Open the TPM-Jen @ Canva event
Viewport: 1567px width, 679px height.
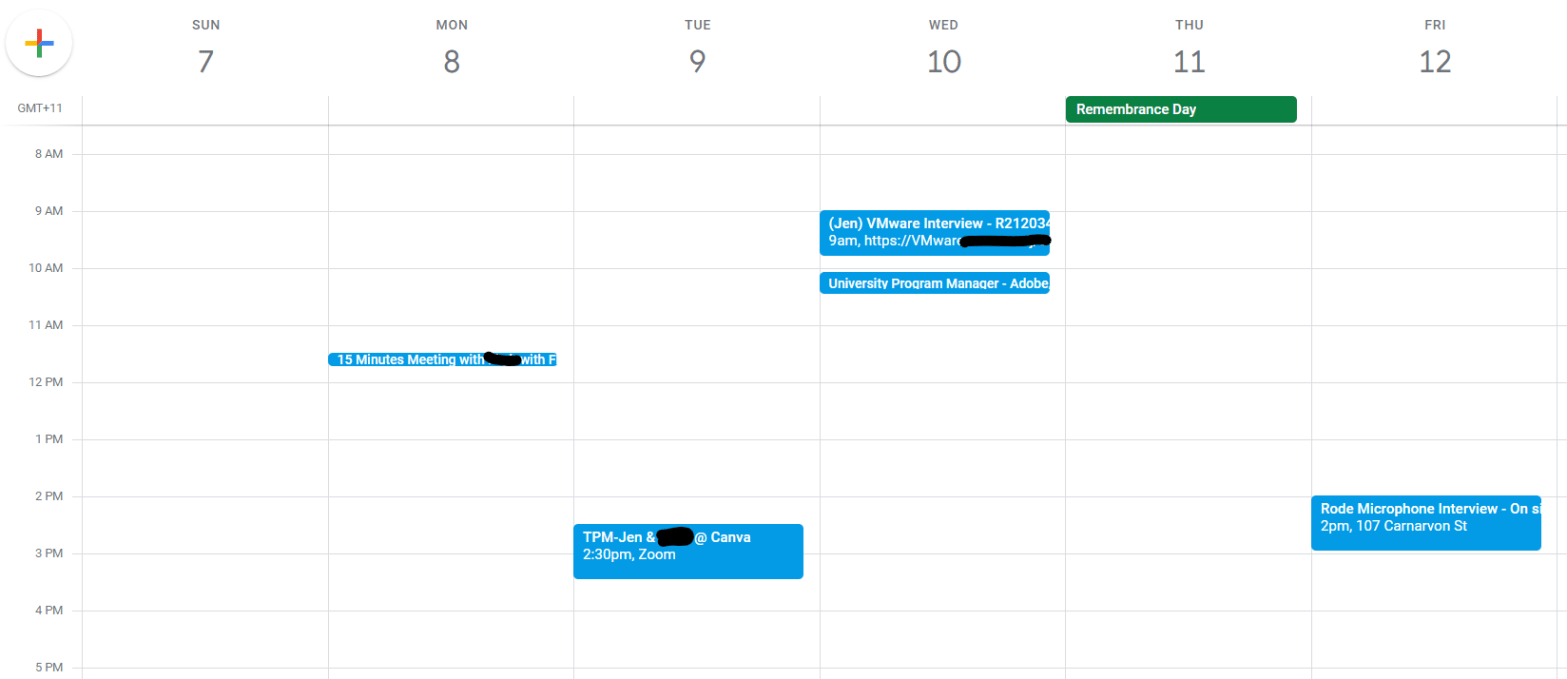[x=687, y=551]
